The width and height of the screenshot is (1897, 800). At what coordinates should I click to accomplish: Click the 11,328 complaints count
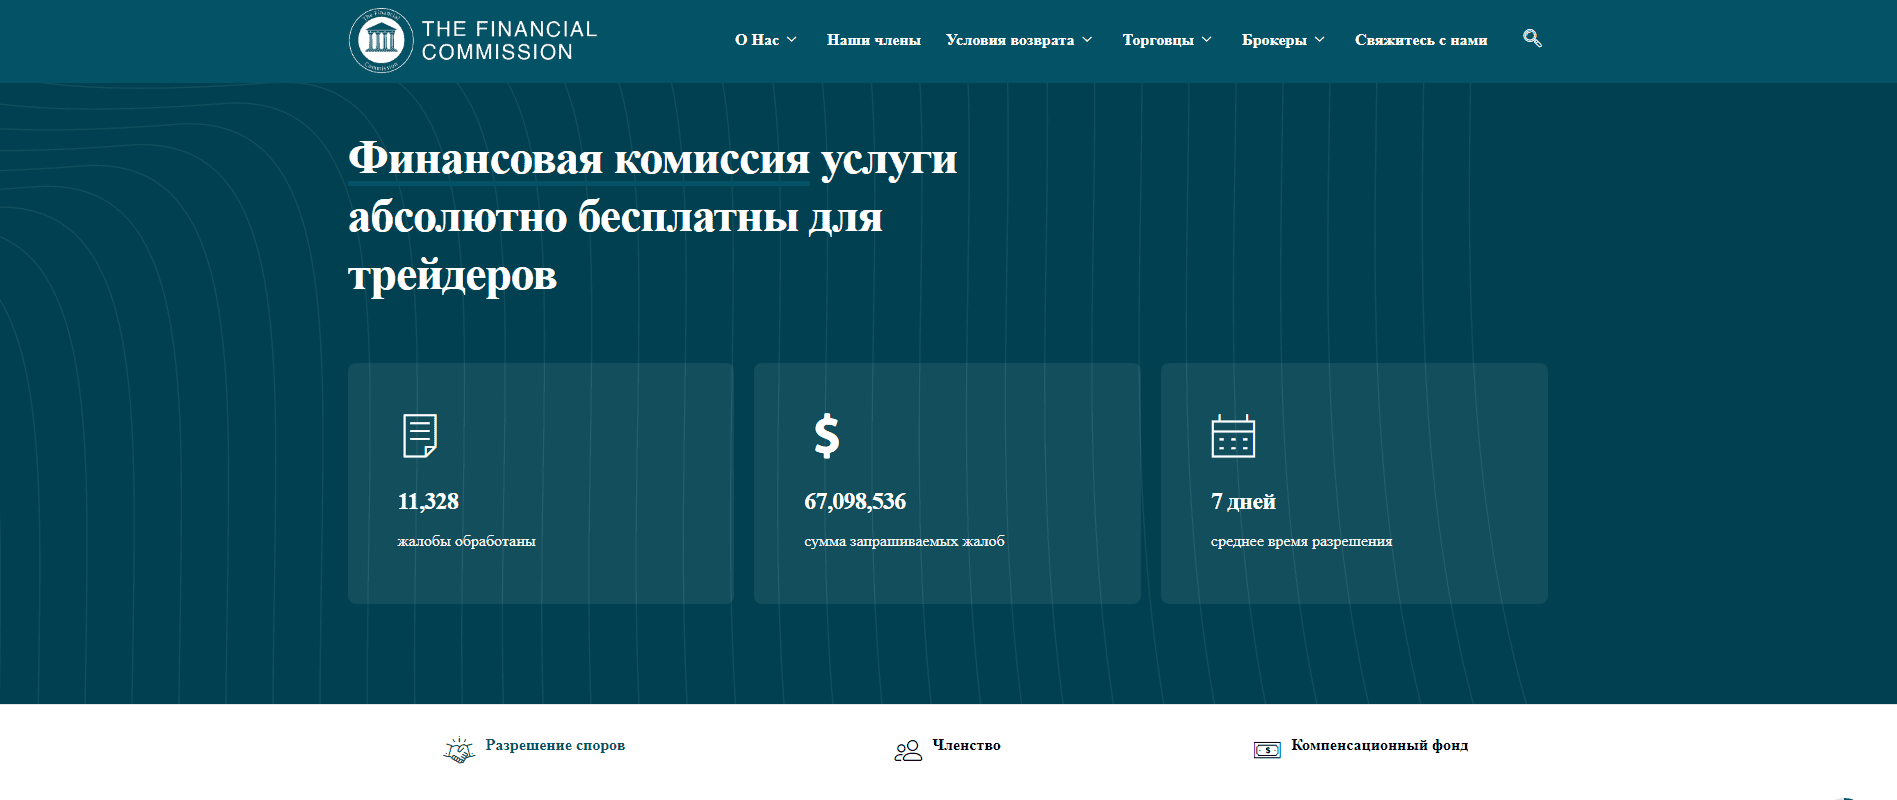tap(428, 501)
